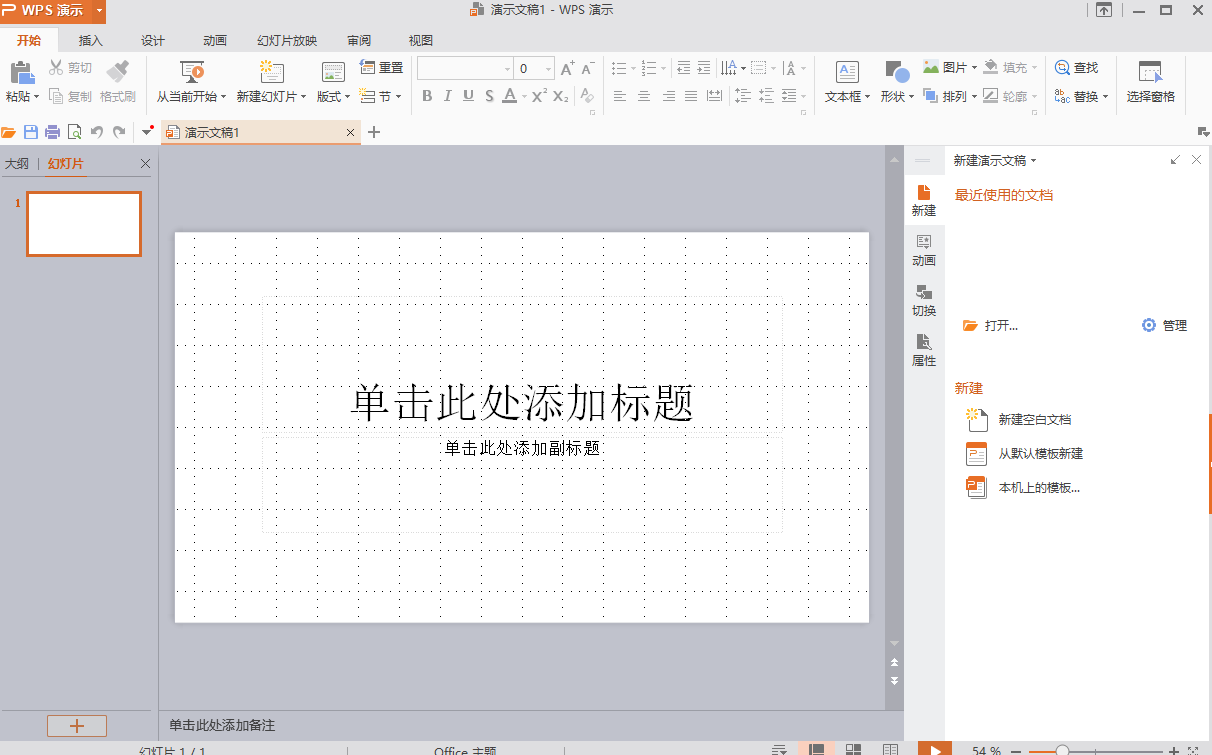1212x755 pixels.
Task: Open the Transition (切换) side panel
Action: [924, 299]
